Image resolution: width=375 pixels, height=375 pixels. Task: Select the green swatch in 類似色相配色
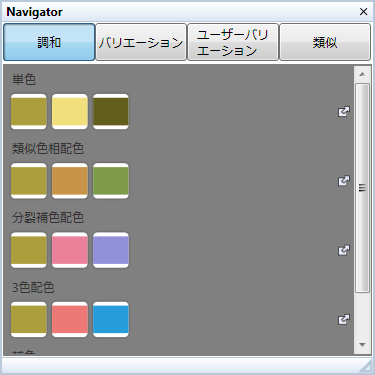coord(111,181)
